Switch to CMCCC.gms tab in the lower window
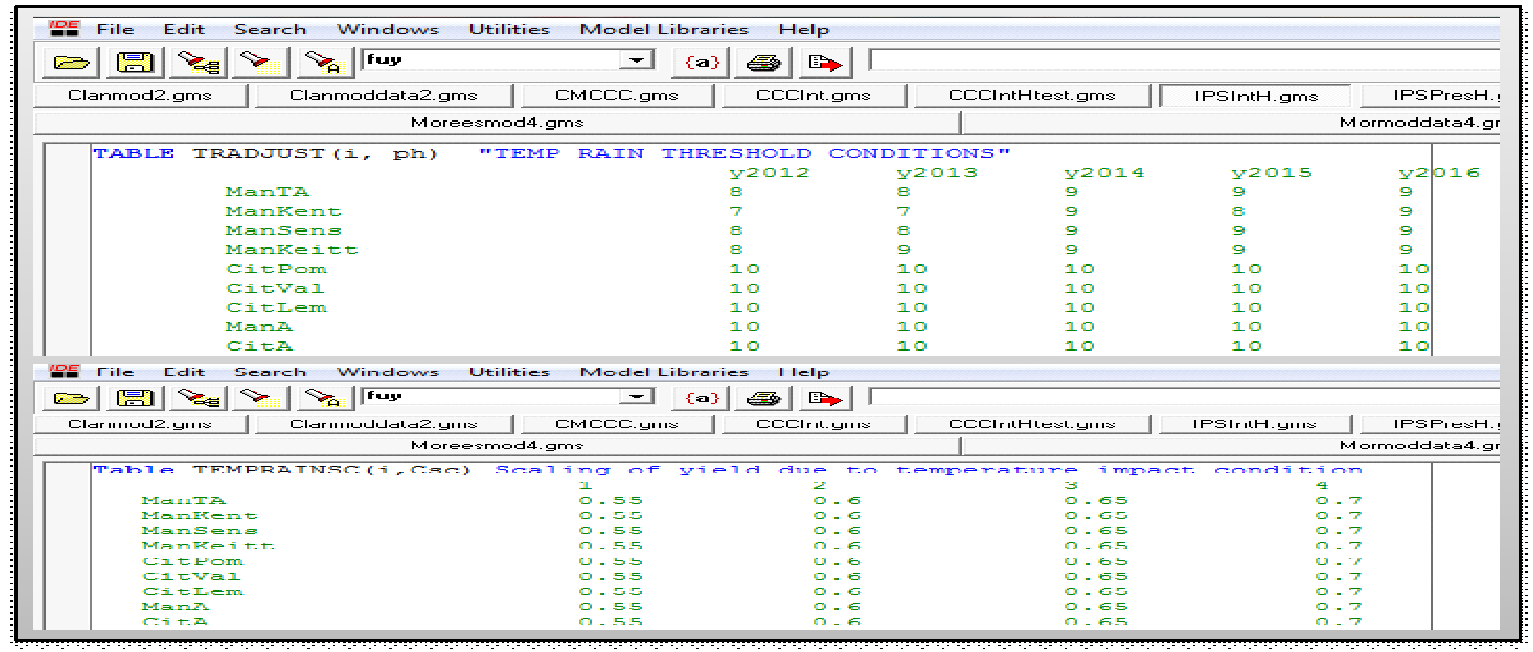This screenshot has width=1533, height=652. [x=617, y=424]
